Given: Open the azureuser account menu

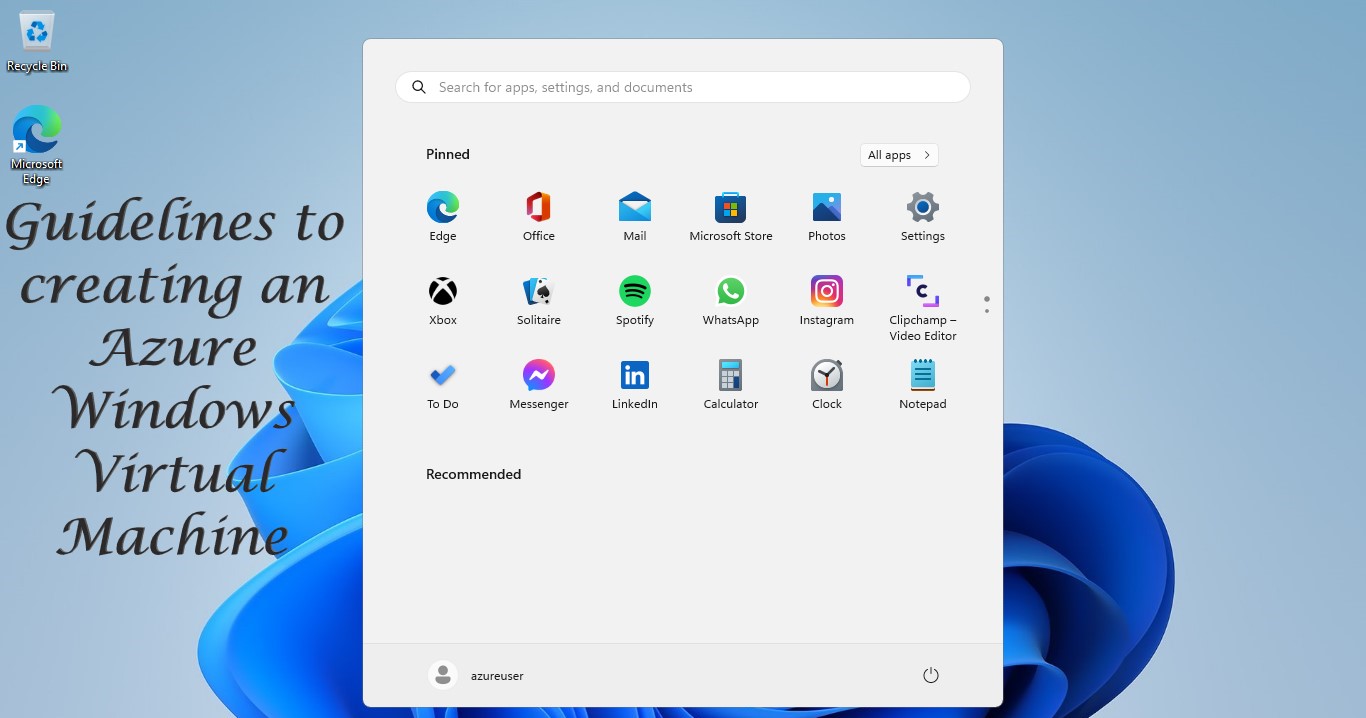Looking at the screenshot, I should (x=476, y=675).
